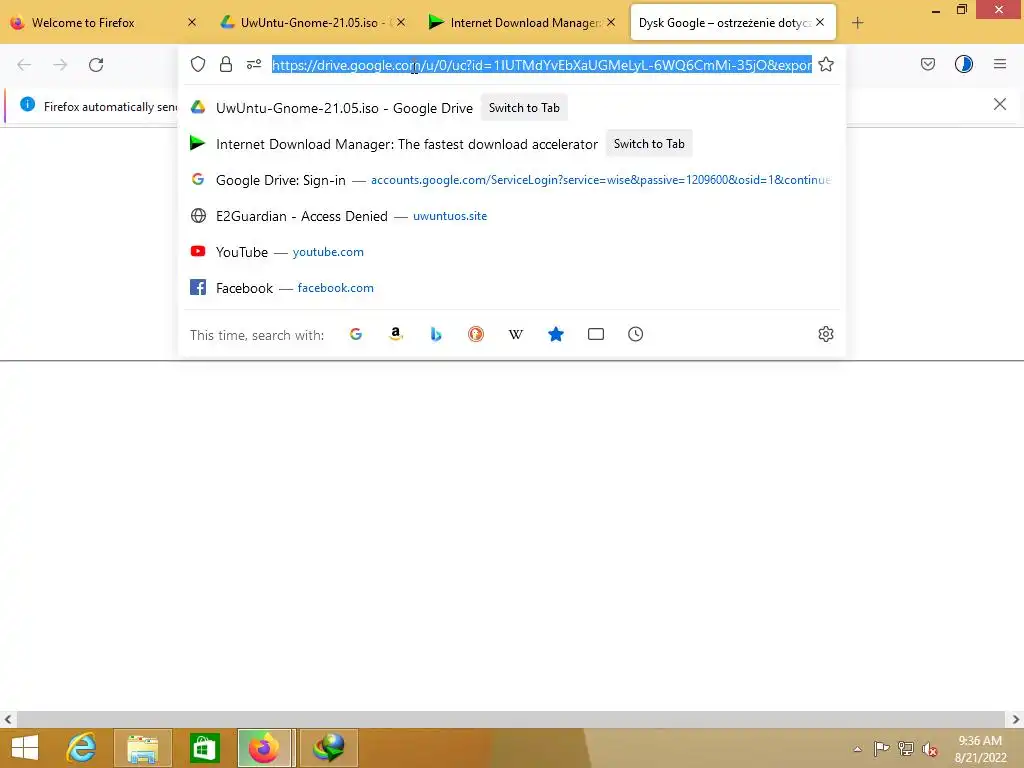Click the selected URL in address bar
This screenshot has width=1024, height=768.
click(542, 65)
